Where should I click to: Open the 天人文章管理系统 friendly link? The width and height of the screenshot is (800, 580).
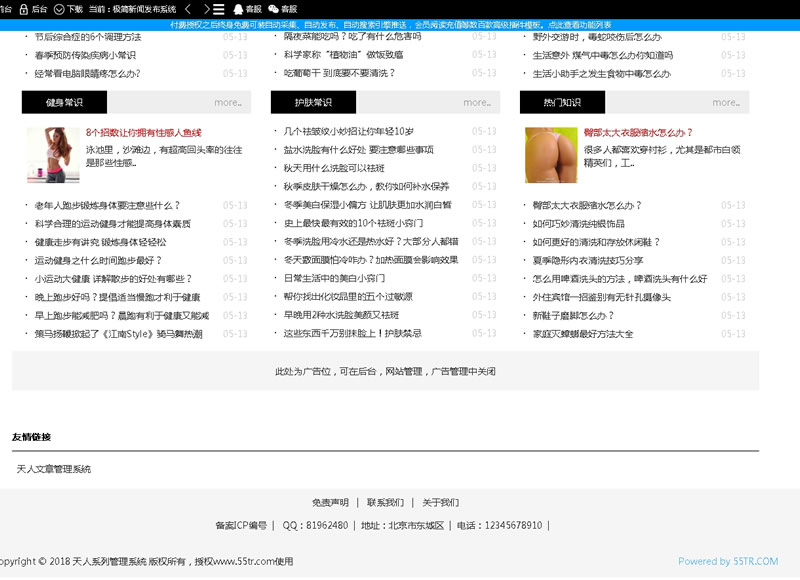tap(54, 468)
